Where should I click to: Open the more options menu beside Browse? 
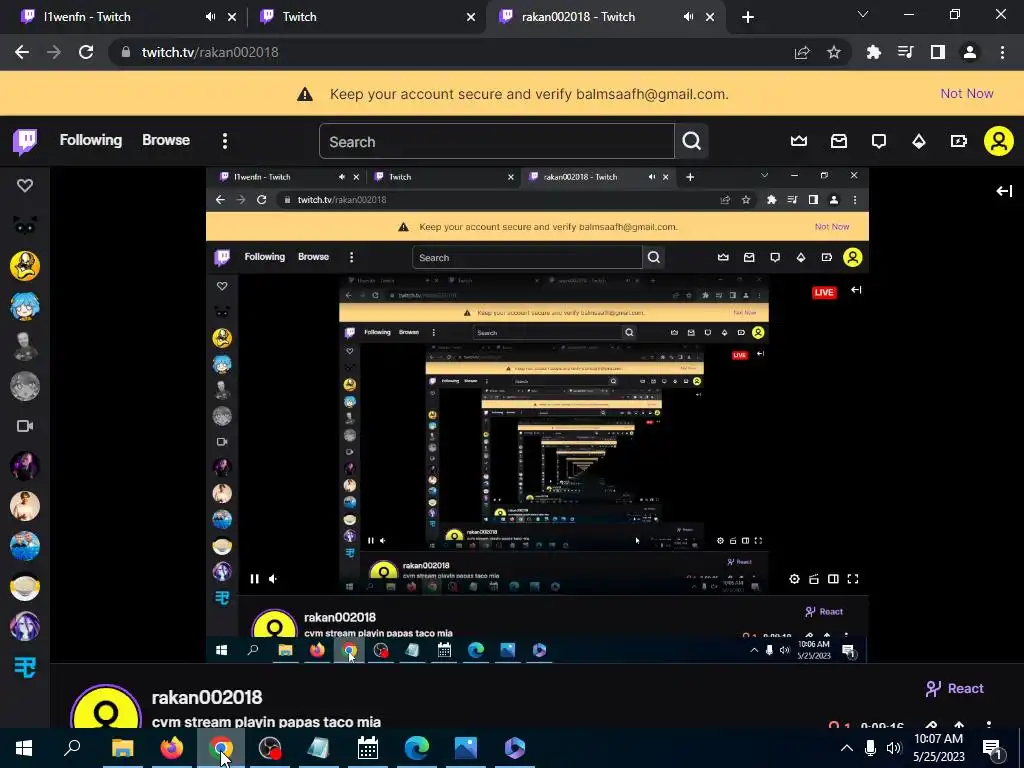(225, 141)
